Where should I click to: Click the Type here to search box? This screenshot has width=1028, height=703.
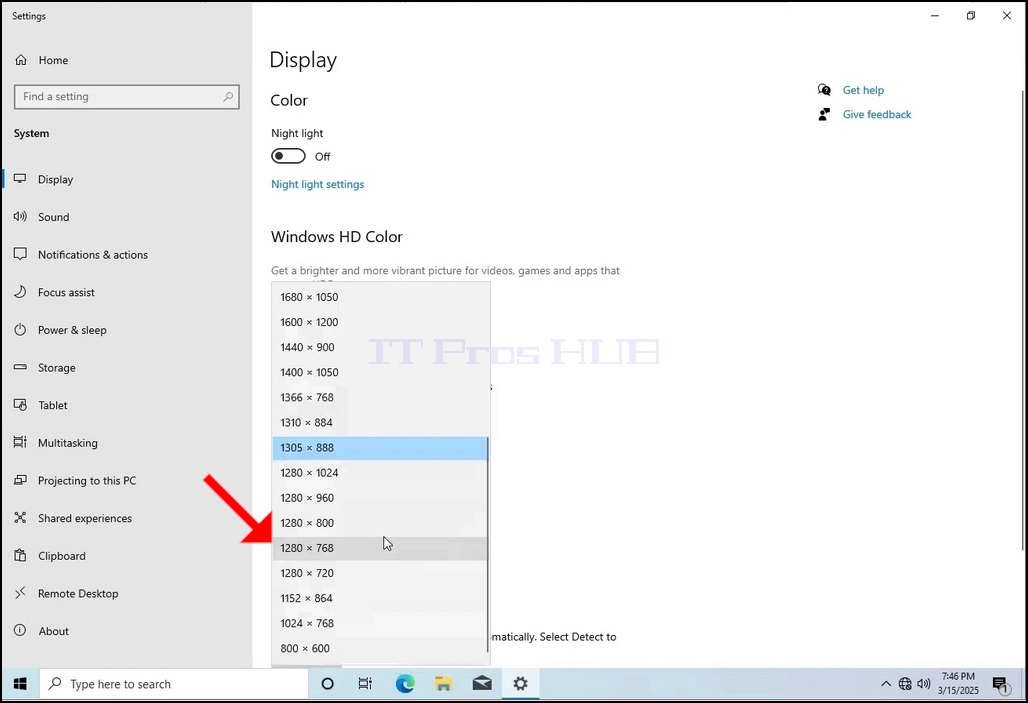coord(174,684)
